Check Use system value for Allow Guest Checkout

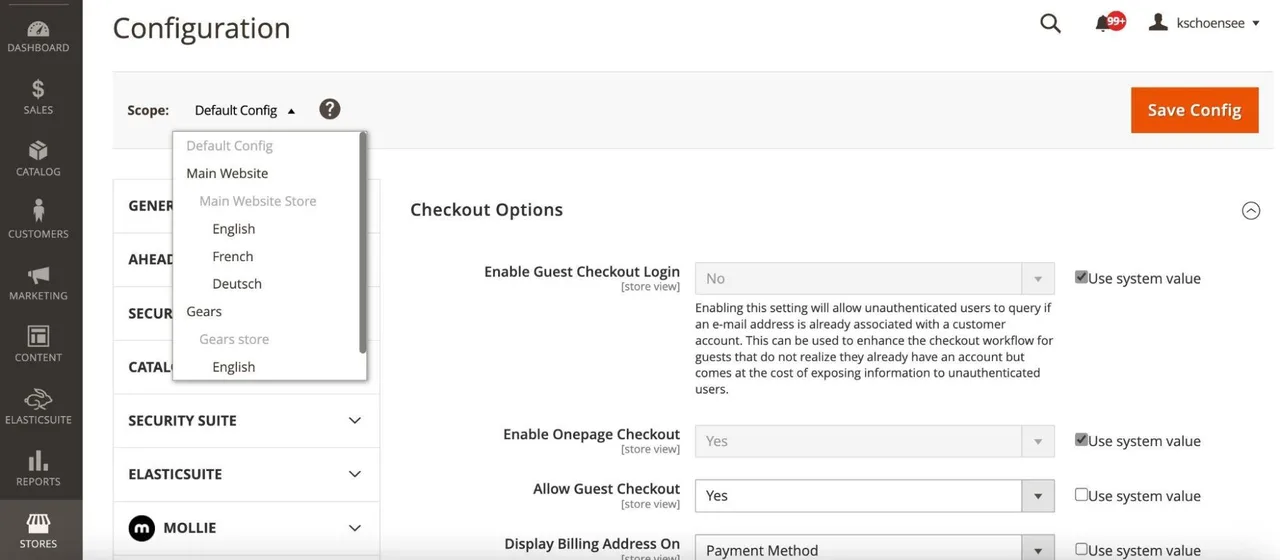tap(1081, 494)
